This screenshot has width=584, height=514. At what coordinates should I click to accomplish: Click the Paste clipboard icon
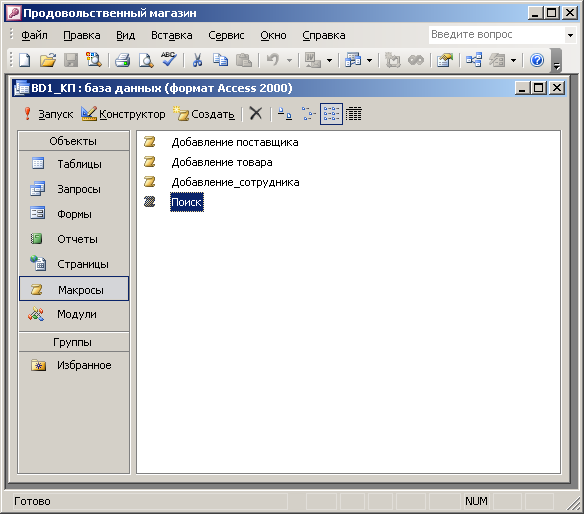(244, 60)
